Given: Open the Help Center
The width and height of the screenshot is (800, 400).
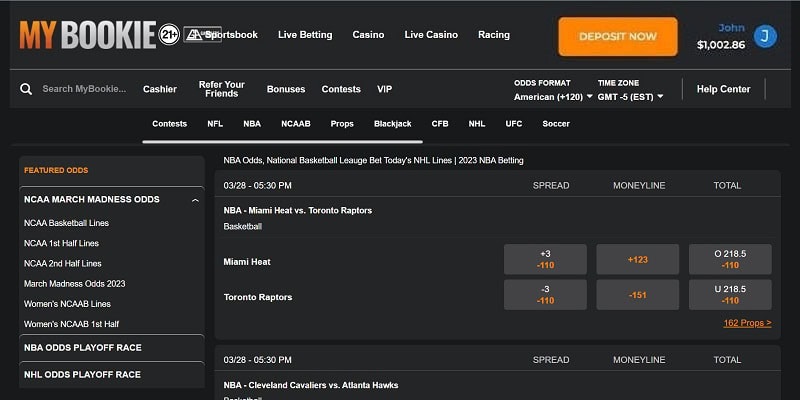Looking at the screenshot, I should click(723, 89).
